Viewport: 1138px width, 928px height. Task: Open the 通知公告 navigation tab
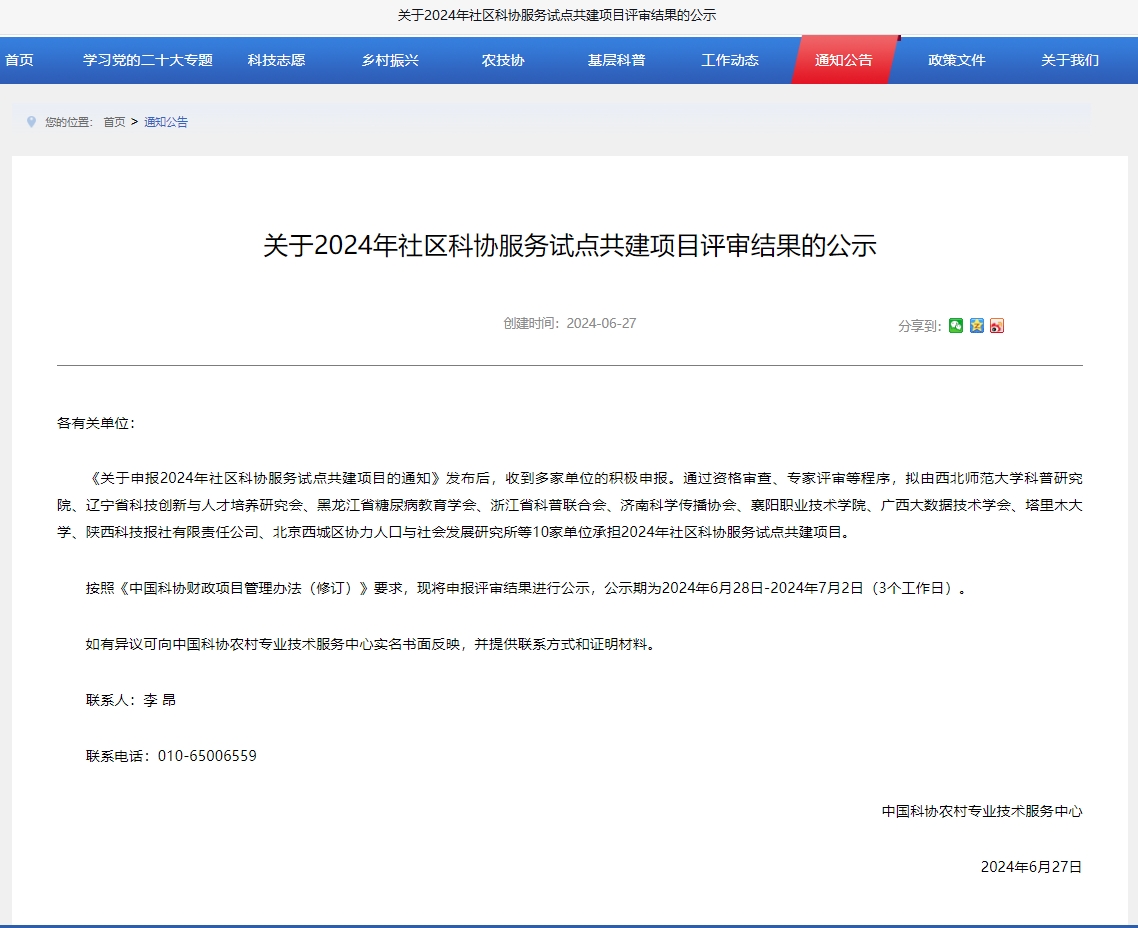(x=845, y=59)
